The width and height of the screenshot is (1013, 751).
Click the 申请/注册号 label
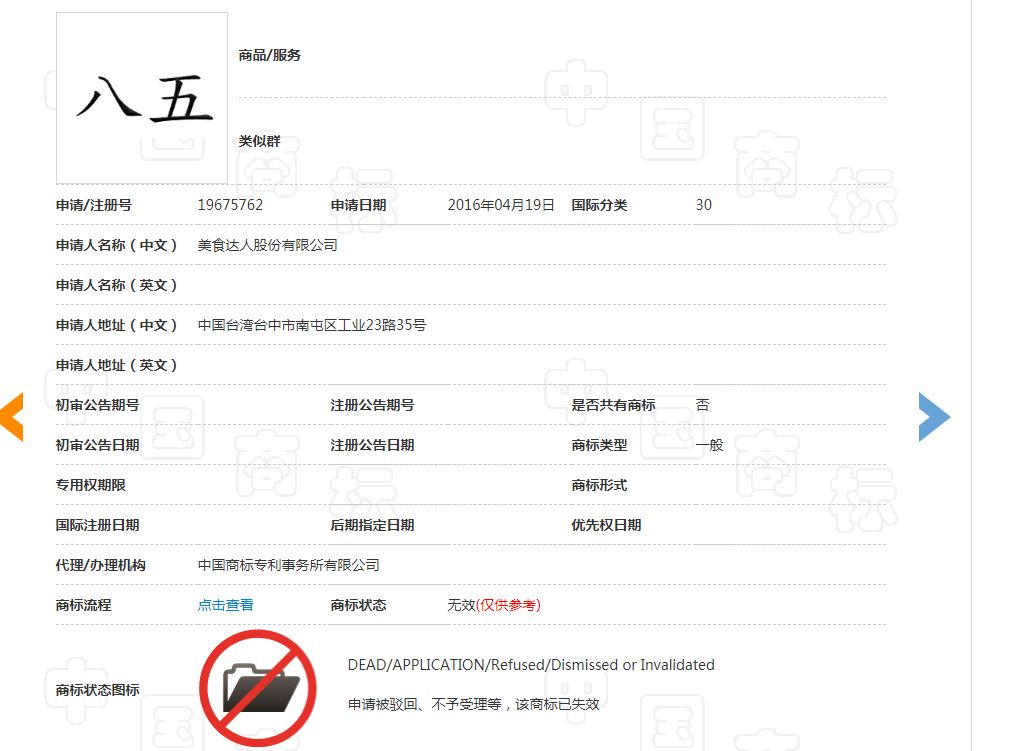pyautogui.click(x=94, y=205)
